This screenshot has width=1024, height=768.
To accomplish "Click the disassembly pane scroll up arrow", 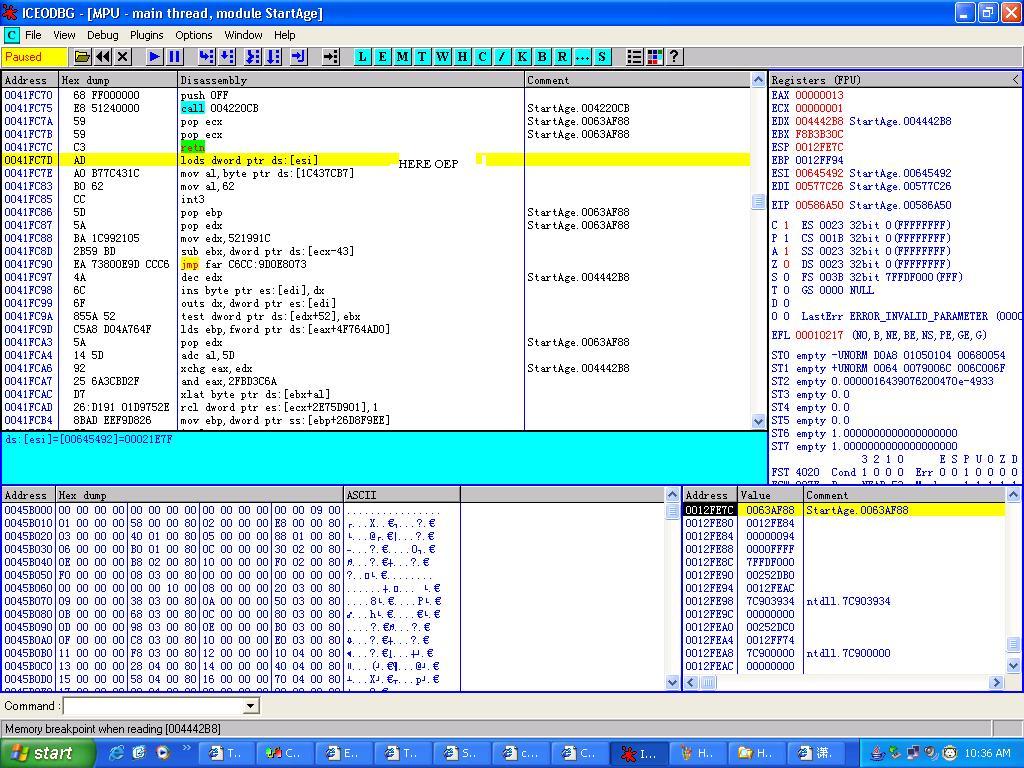I will coord(758,80).
